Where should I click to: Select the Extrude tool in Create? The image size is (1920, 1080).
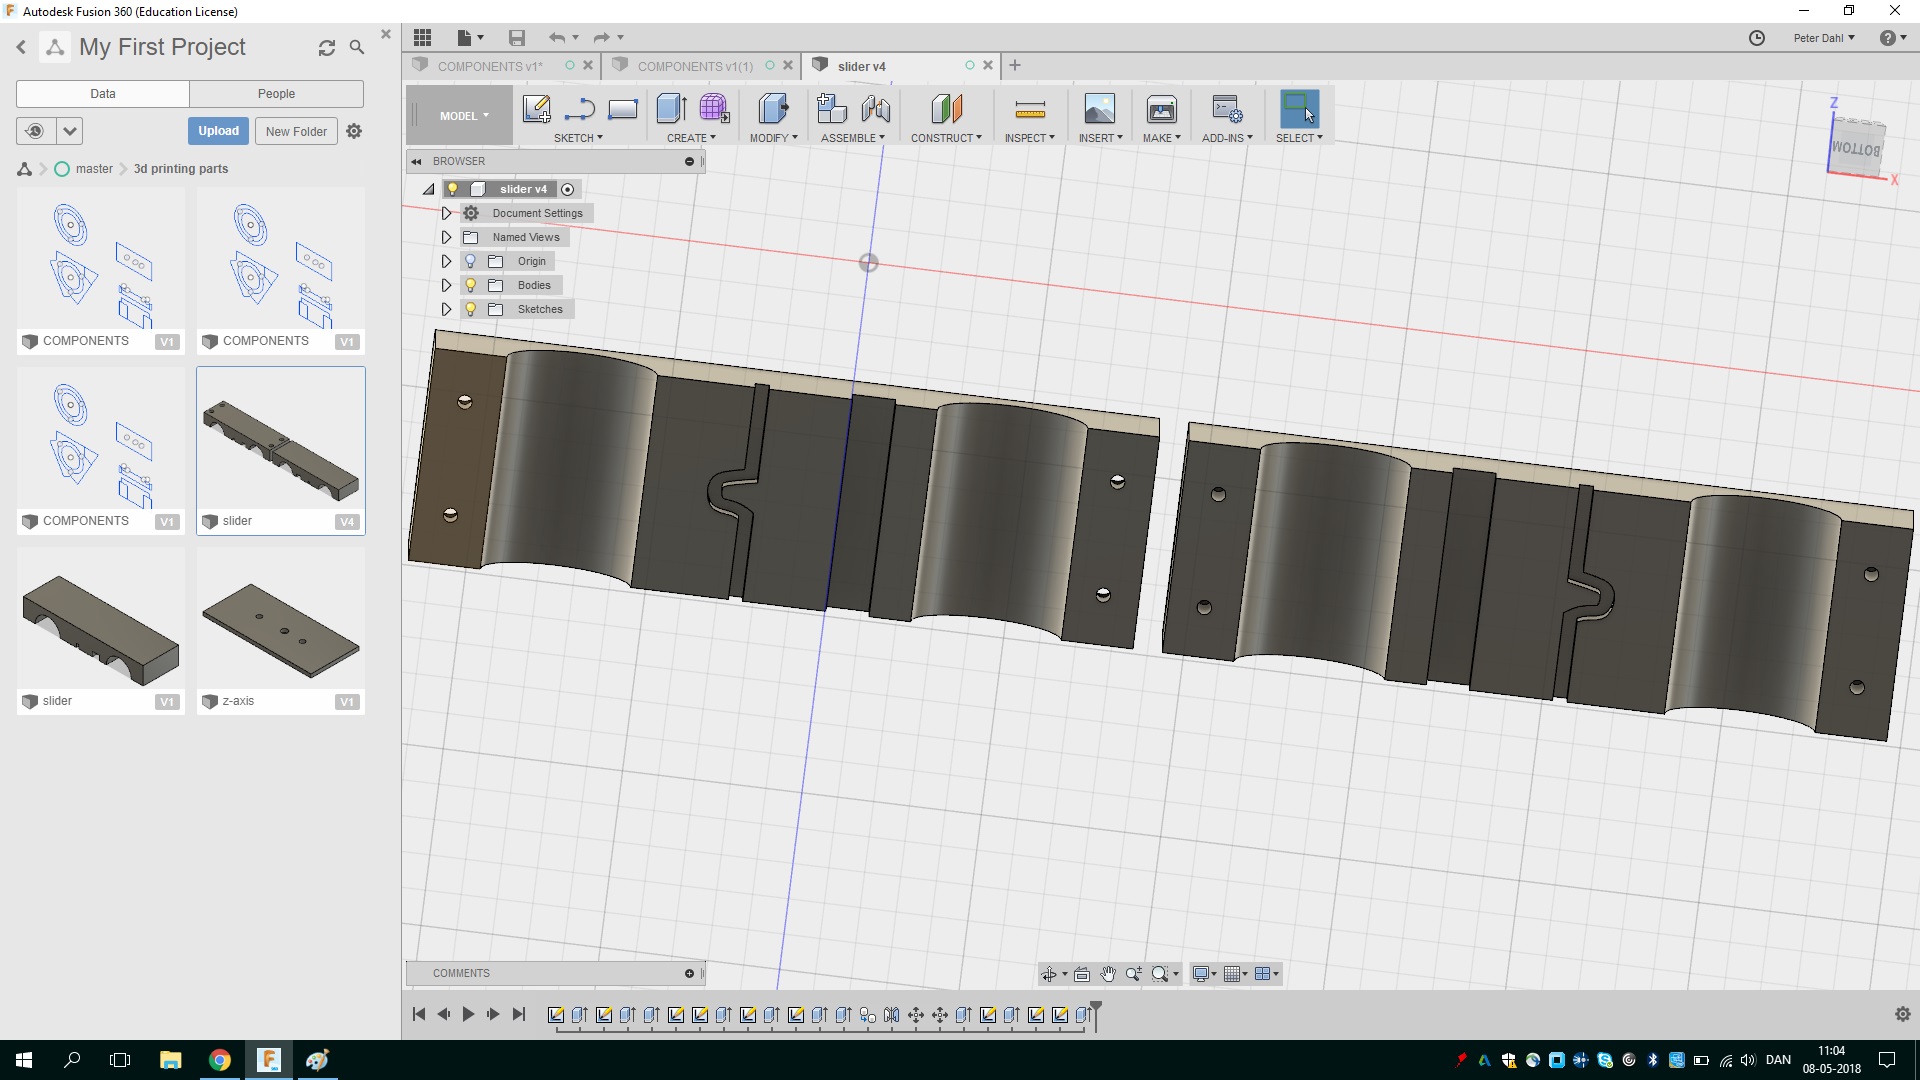671,109
